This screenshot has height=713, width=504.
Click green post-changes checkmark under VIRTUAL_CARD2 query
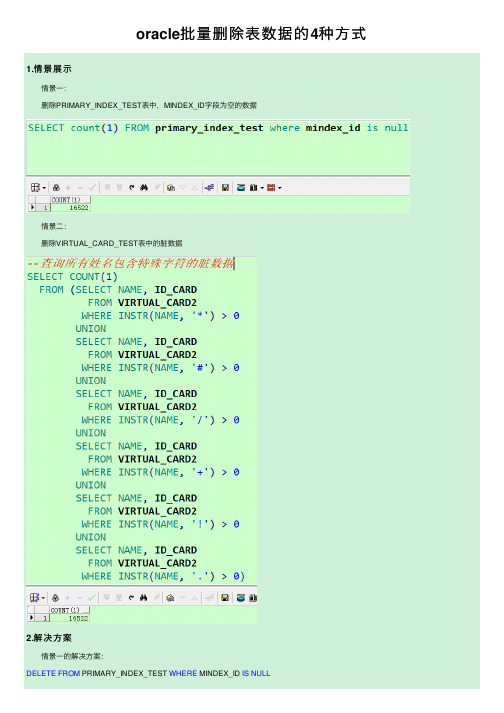click(x=91, y=598)
